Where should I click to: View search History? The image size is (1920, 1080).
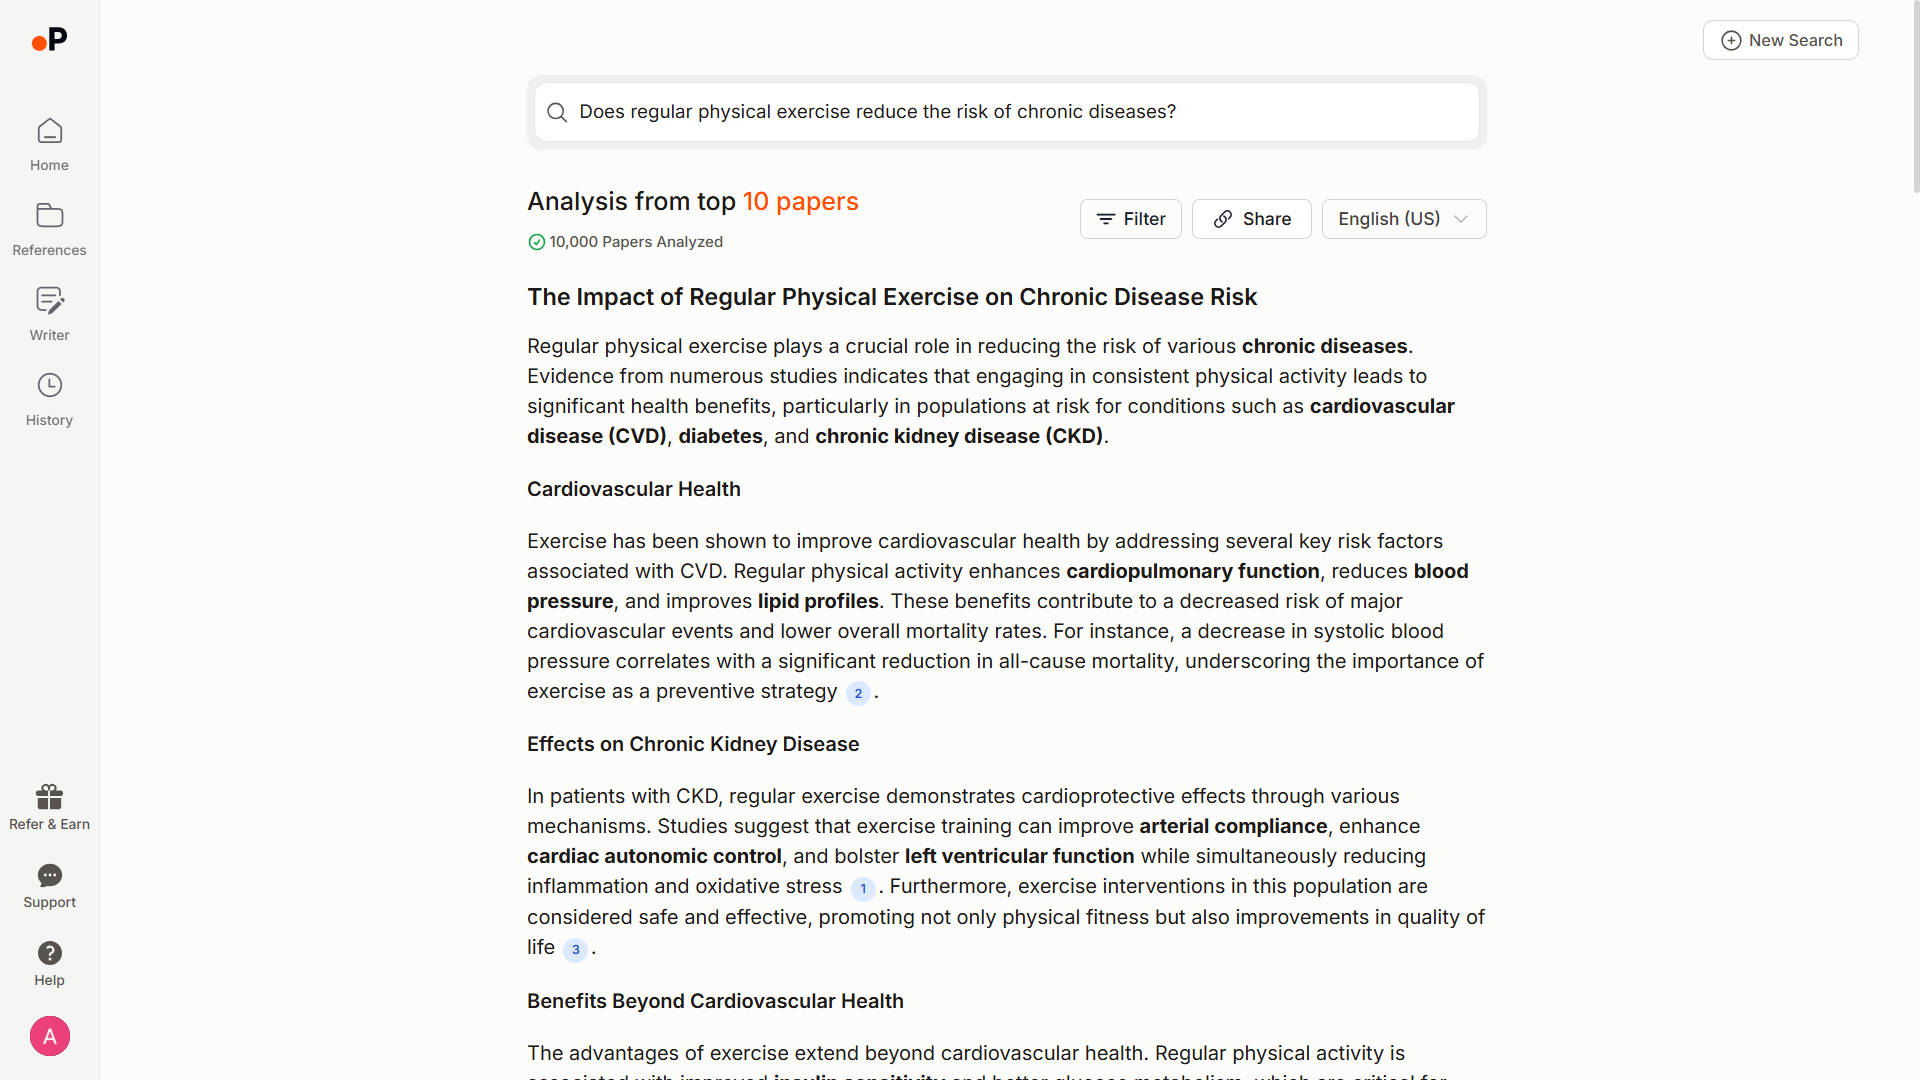(49, 395)
